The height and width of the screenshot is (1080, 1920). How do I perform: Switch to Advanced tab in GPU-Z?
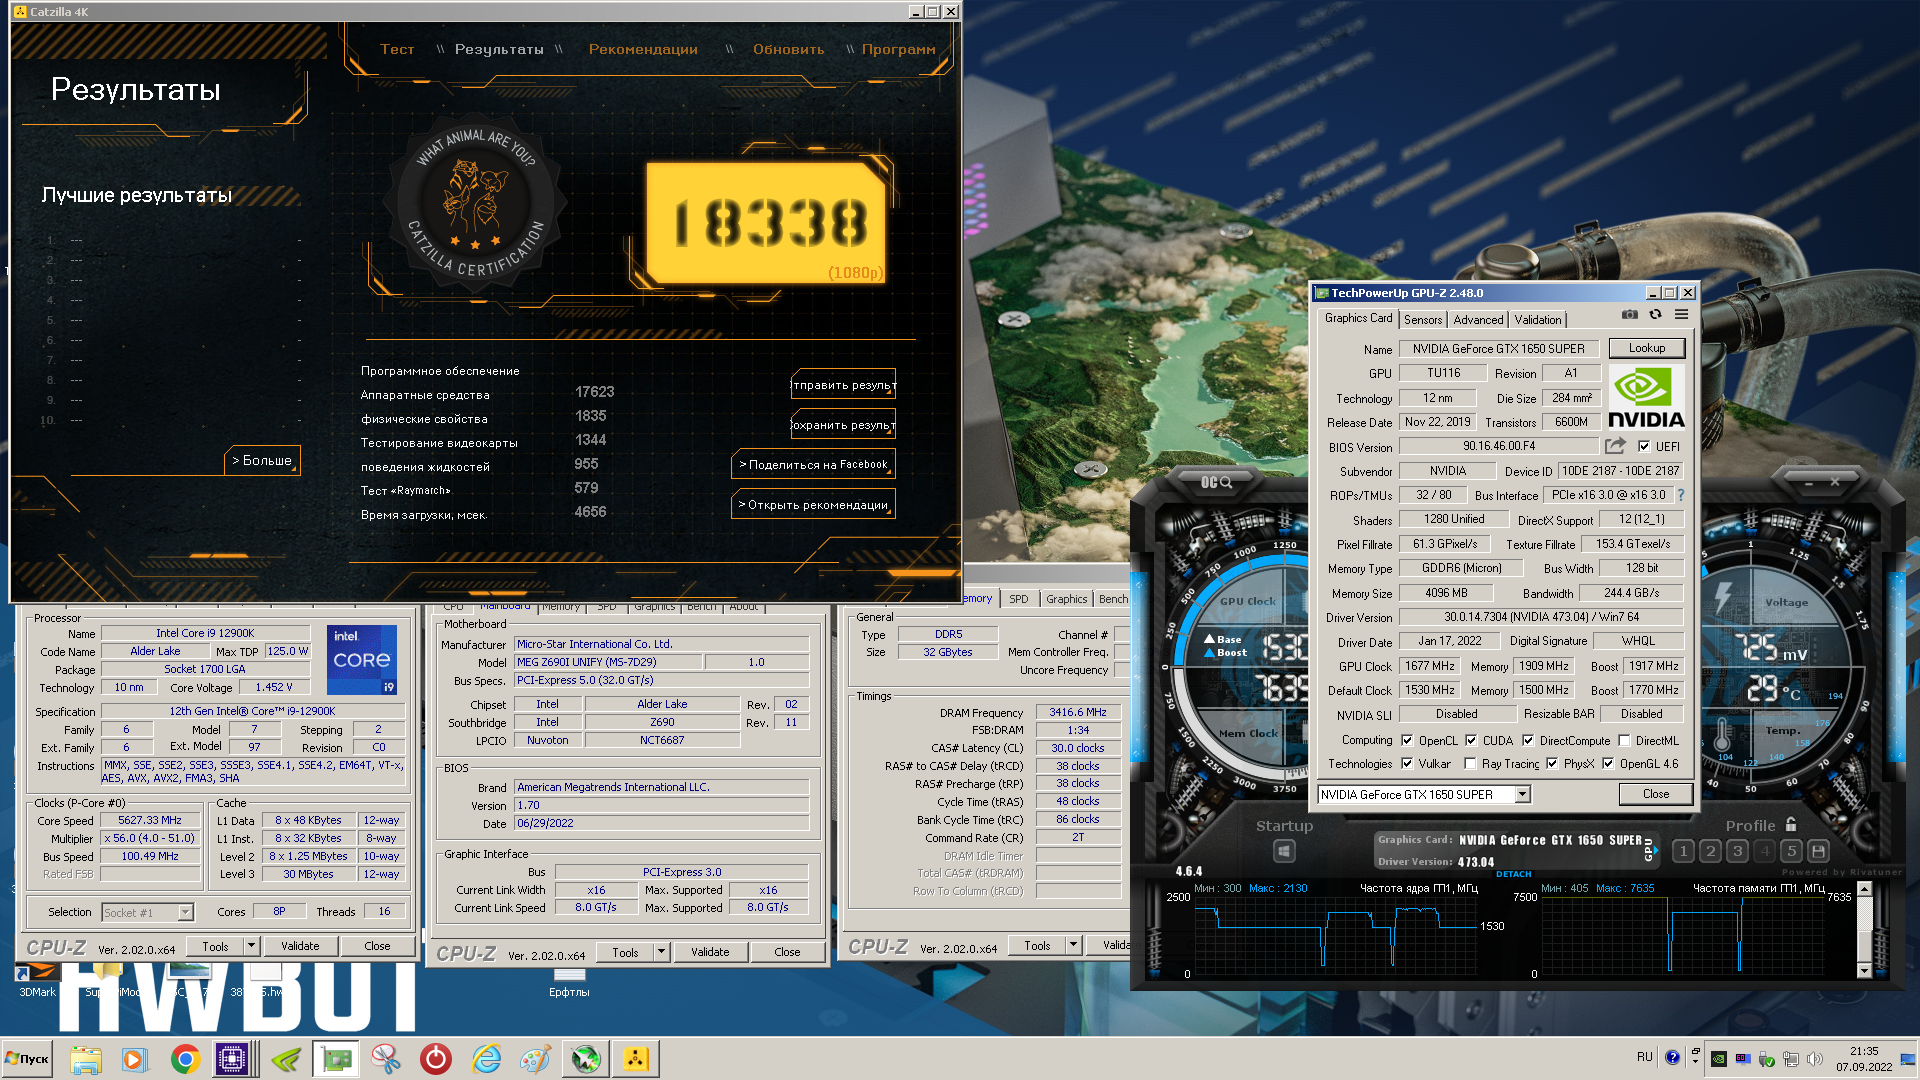[x=1478, y=320]
